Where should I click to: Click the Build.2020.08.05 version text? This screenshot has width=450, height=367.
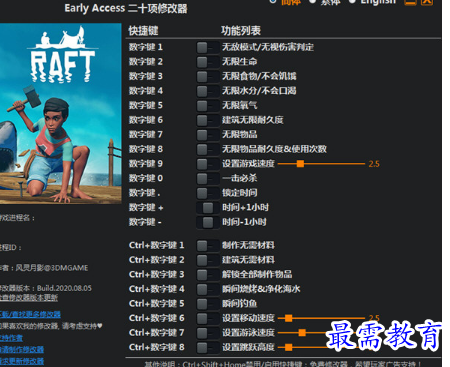click(64, 288)
